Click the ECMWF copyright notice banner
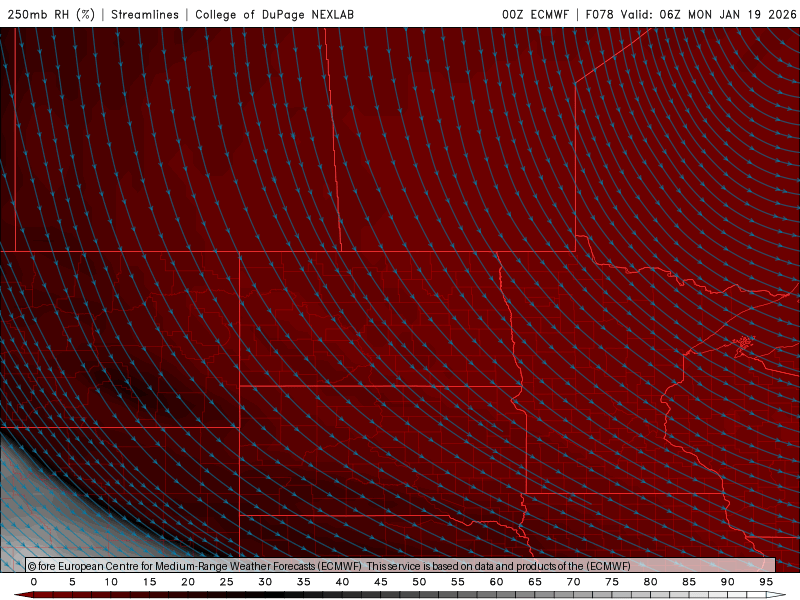Viewport: 800px width, 600px height. pyautogui.click(x=401, y=565)
